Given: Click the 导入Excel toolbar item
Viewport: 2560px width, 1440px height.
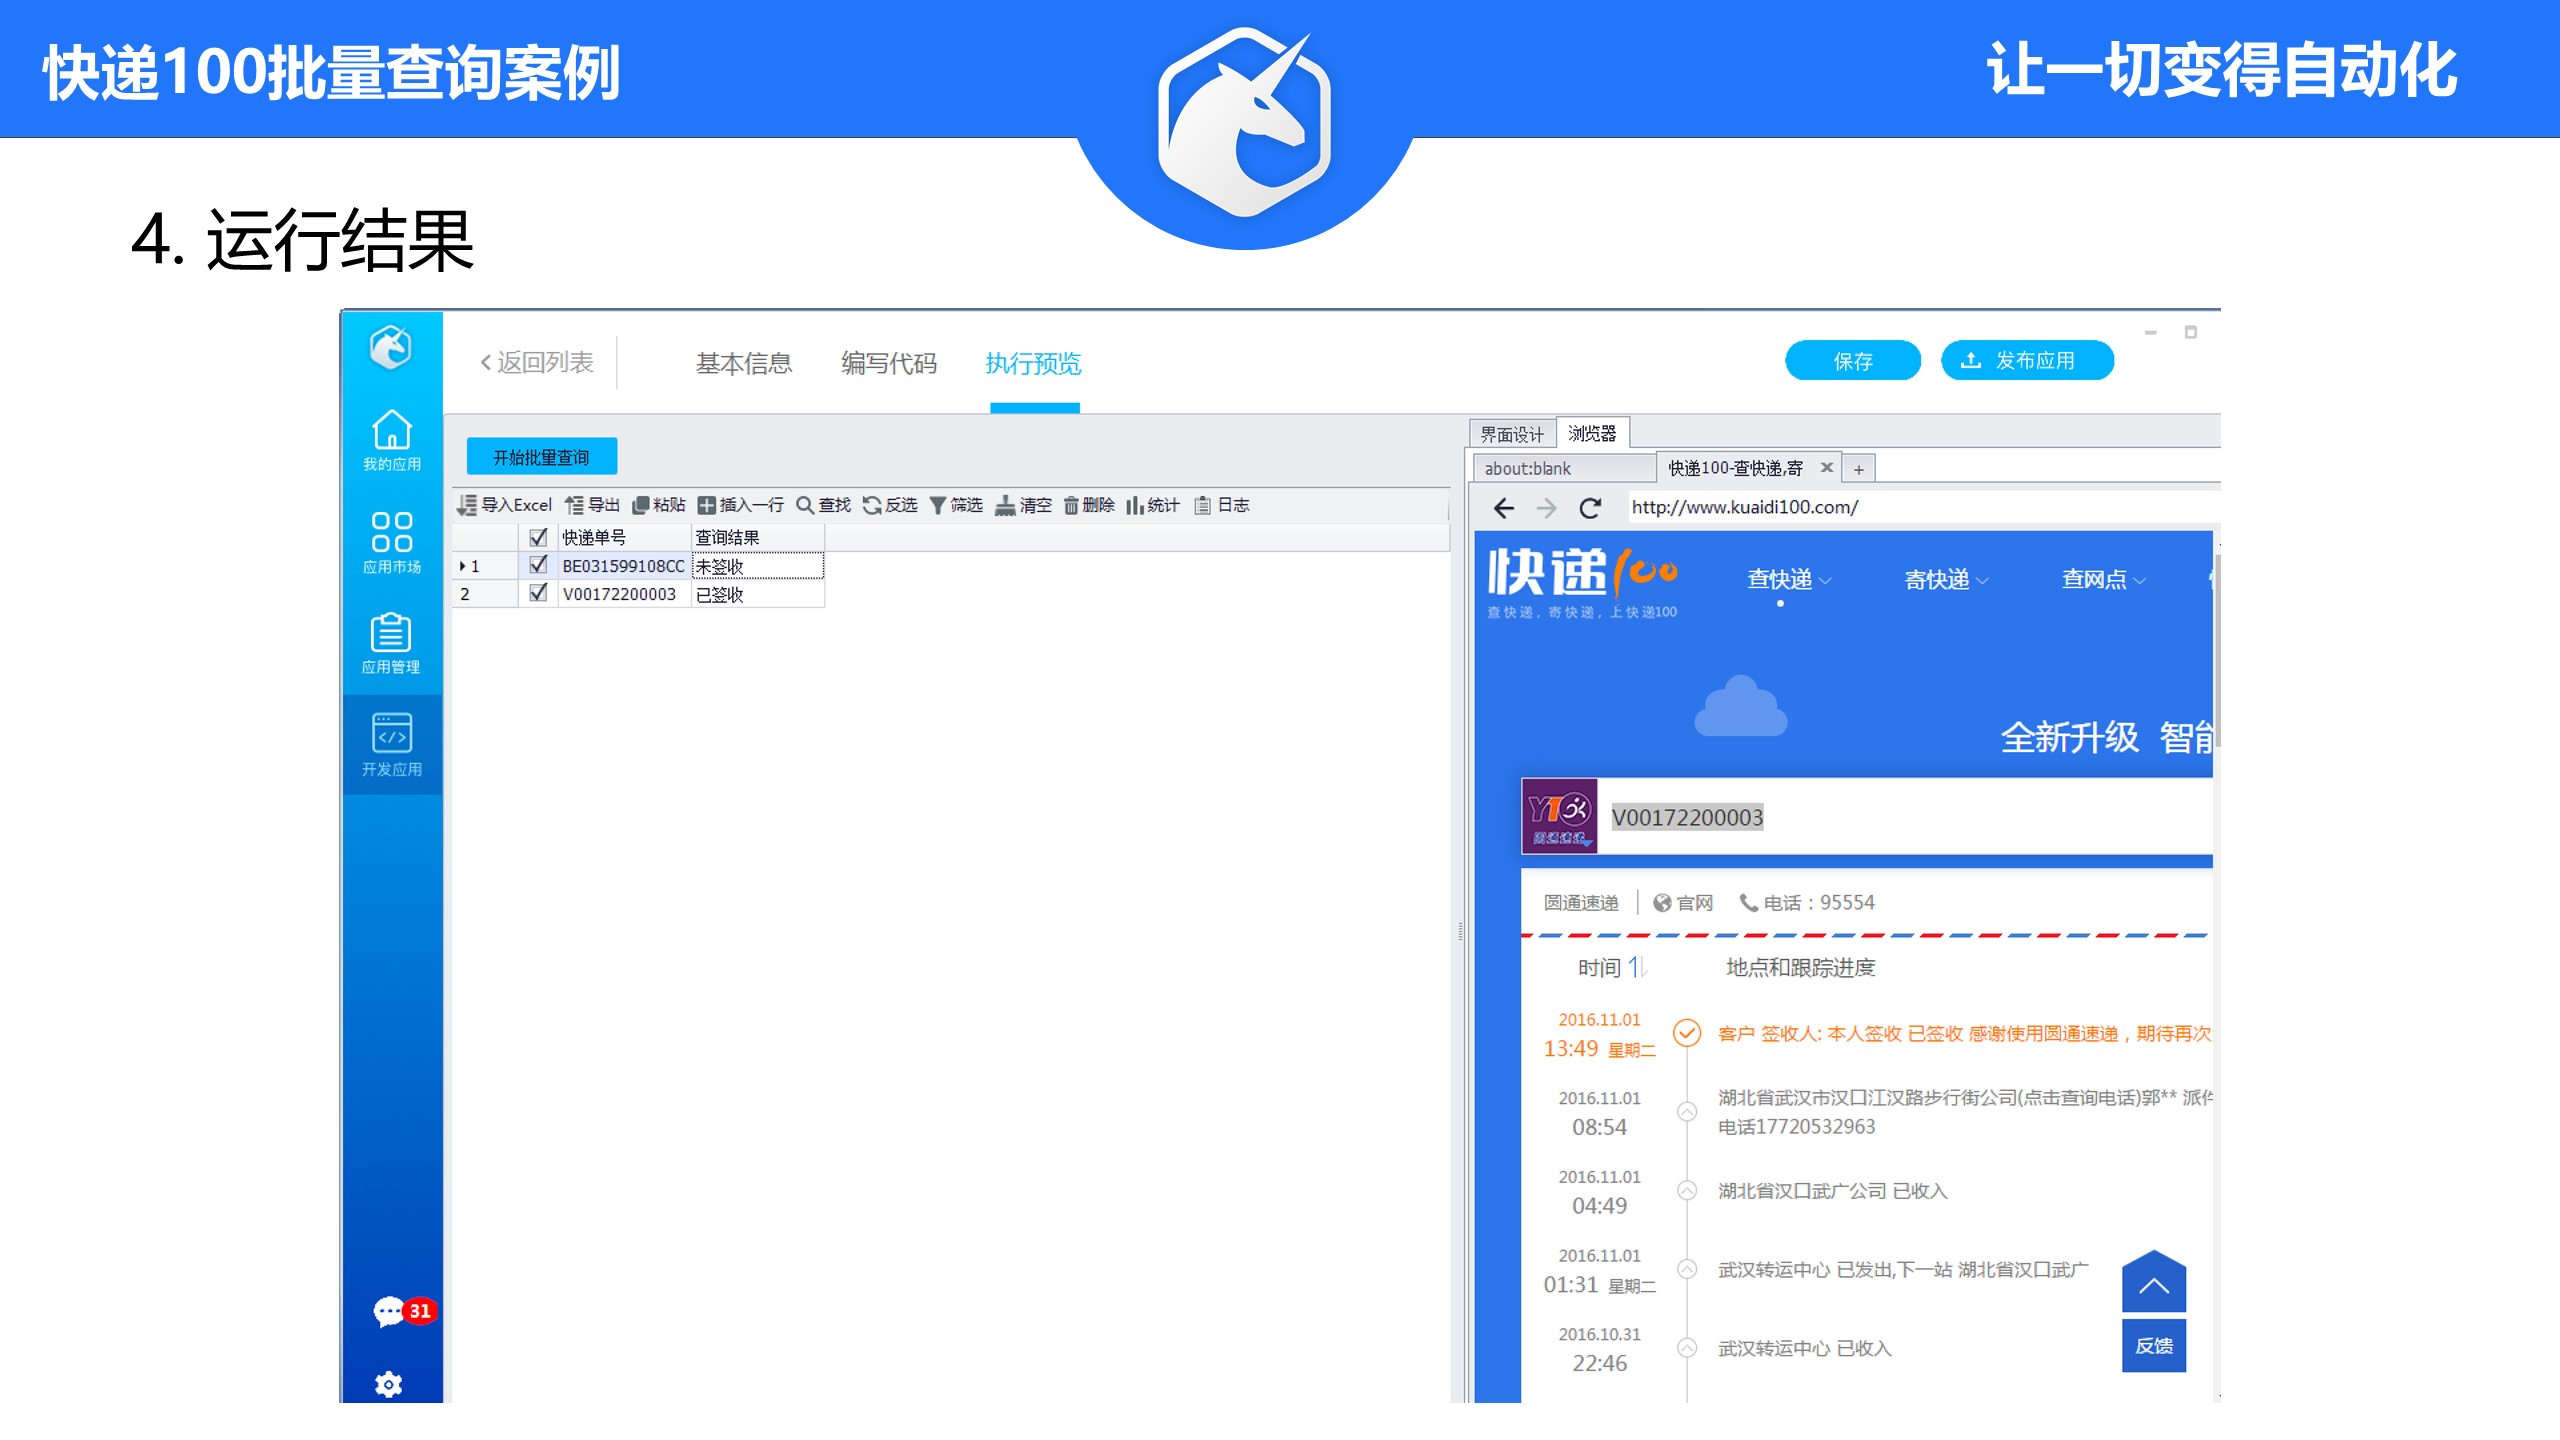Looking at the screenshot, I should [x=505, y=505].
